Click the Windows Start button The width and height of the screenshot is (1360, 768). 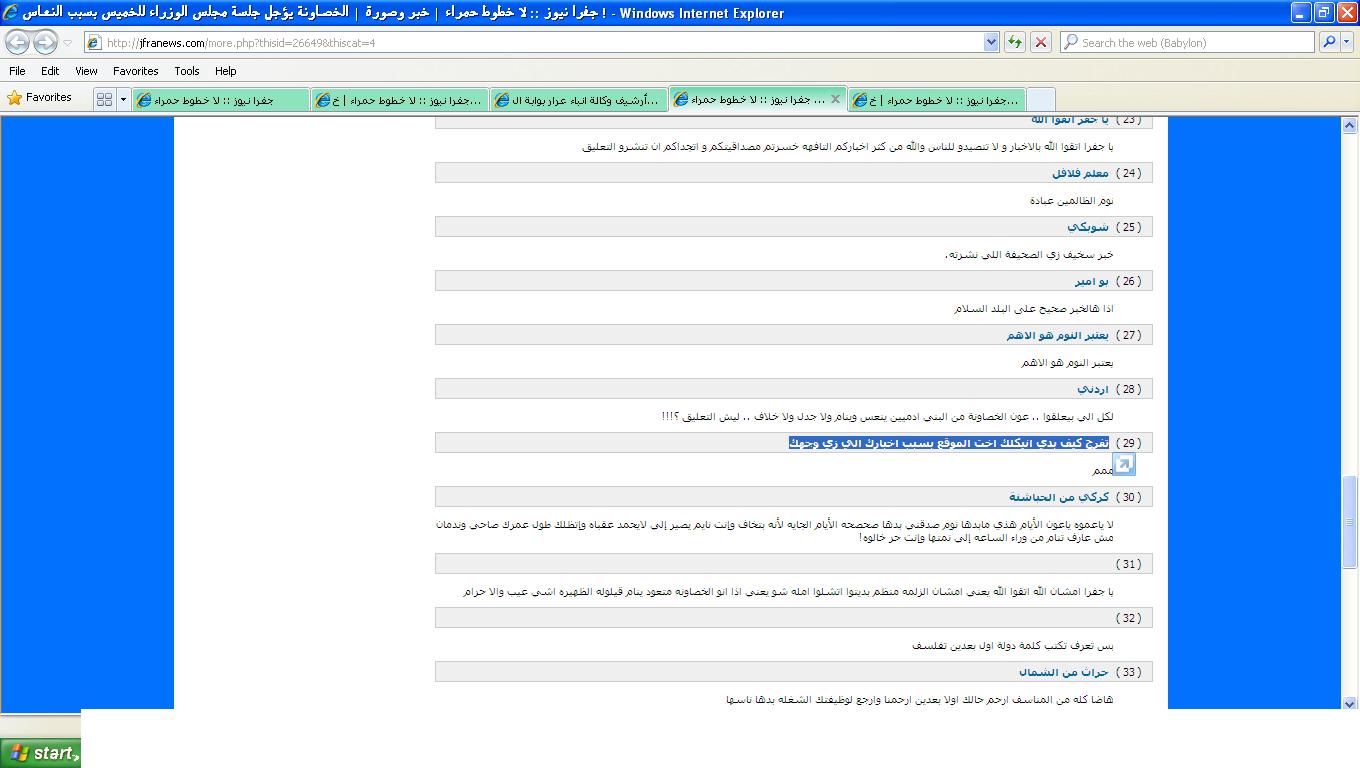(40, 753)
